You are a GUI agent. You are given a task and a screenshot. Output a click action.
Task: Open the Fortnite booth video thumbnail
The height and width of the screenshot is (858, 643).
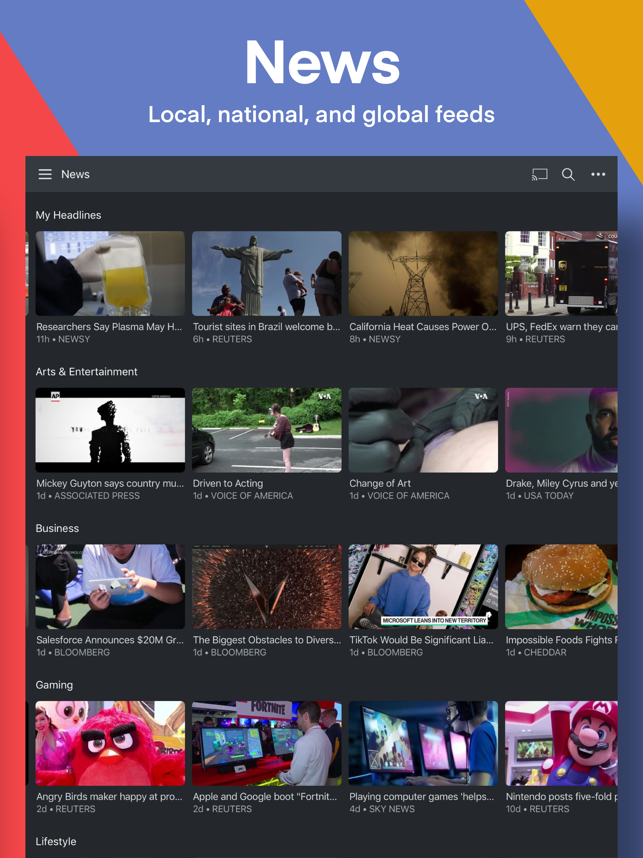point(267,743)
